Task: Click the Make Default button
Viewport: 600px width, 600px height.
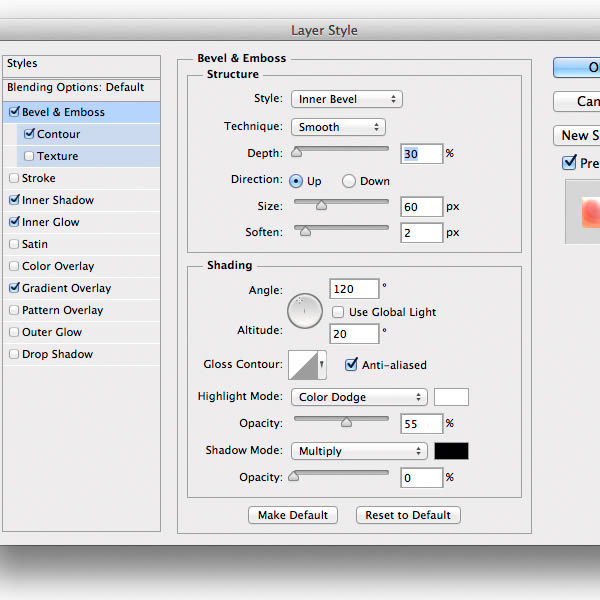Action: coord(292,515)
